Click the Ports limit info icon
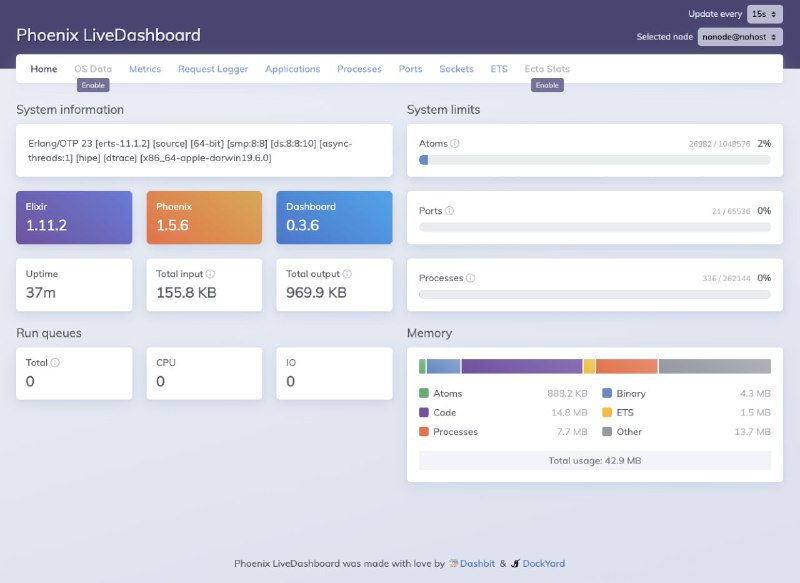Screen dimensions: 800x583 click(449, 211)
